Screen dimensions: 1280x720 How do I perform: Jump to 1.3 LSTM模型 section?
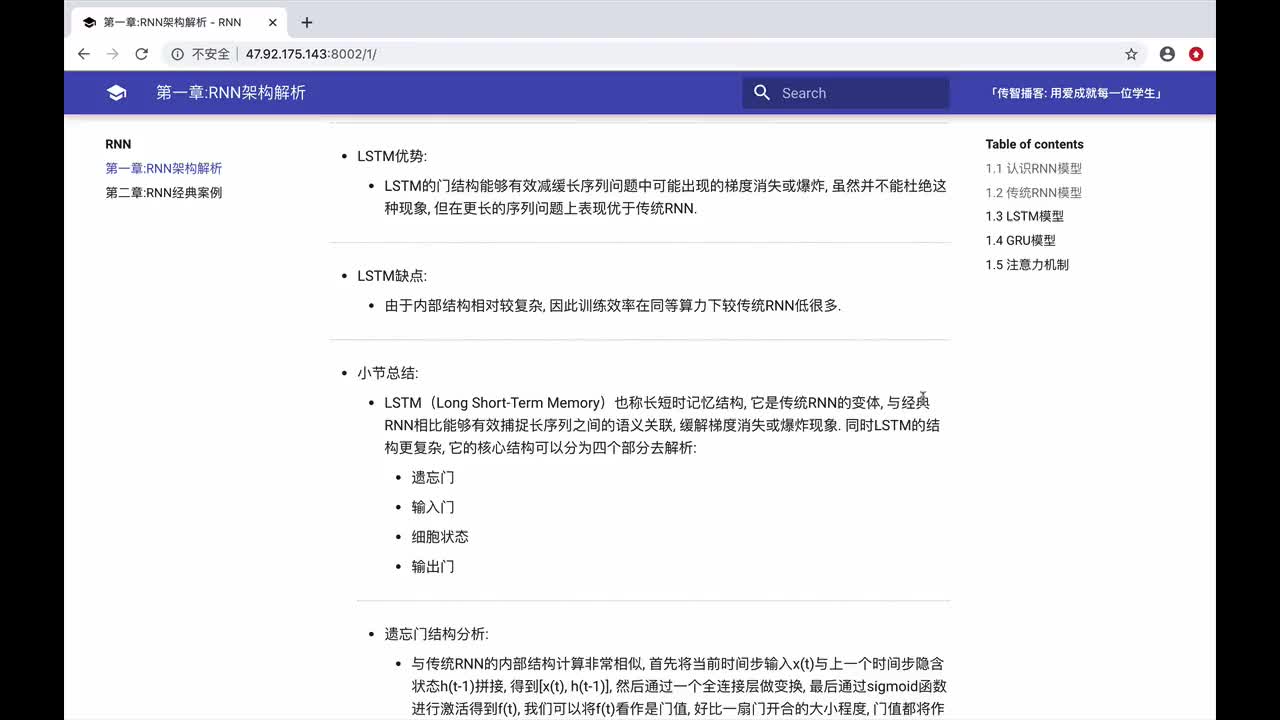1025,216
